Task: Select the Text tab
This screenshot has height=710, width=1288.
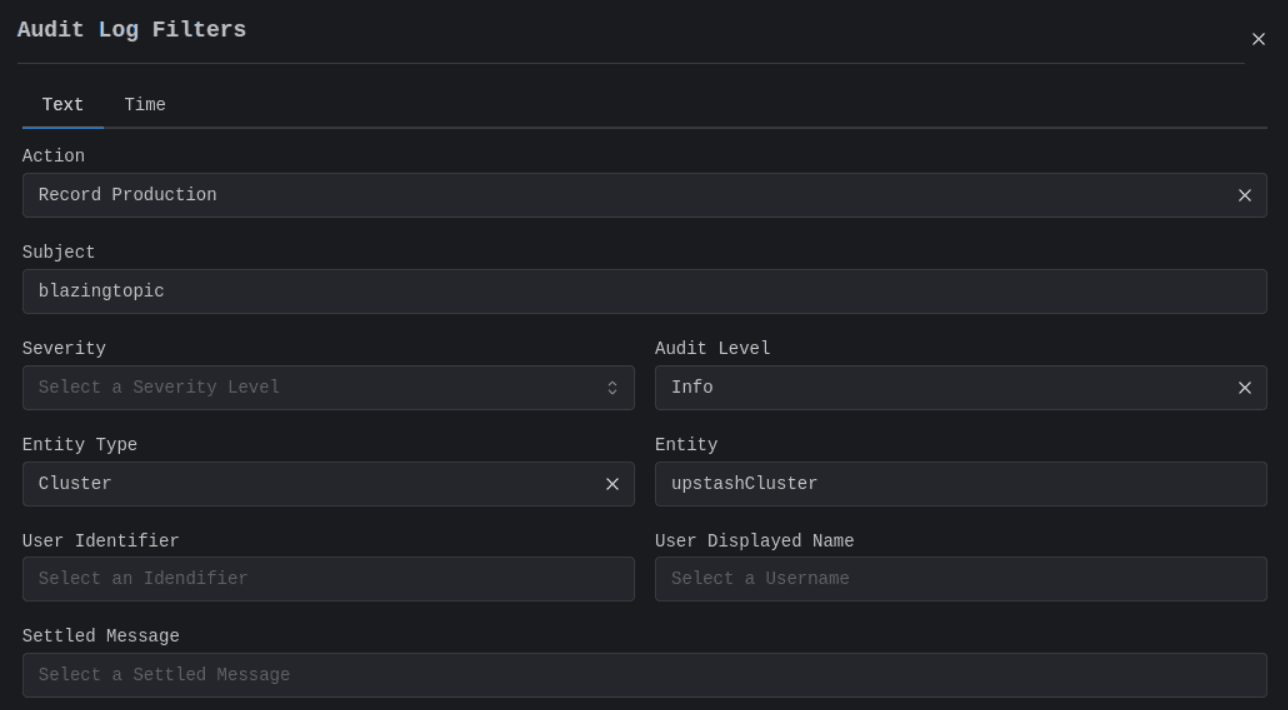Action: pos(63,105)
